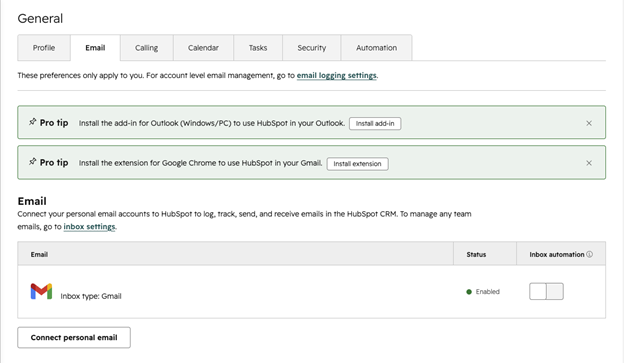Click pin icon on Outlook pro tip

pos(33,122)
